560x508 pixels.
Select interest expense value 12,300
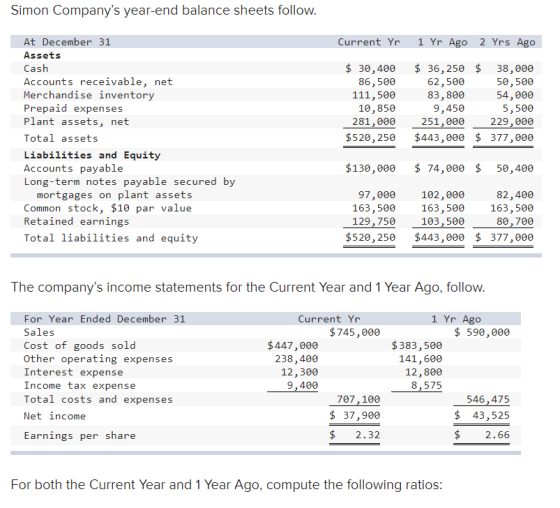(299, 372)
